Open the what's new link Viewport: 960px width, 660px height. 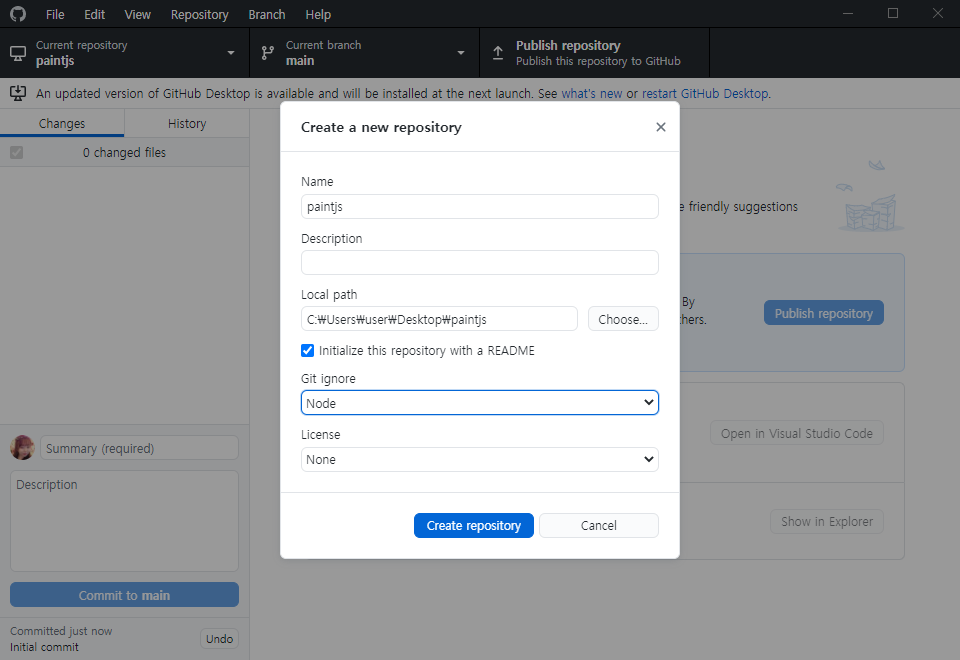591,93
